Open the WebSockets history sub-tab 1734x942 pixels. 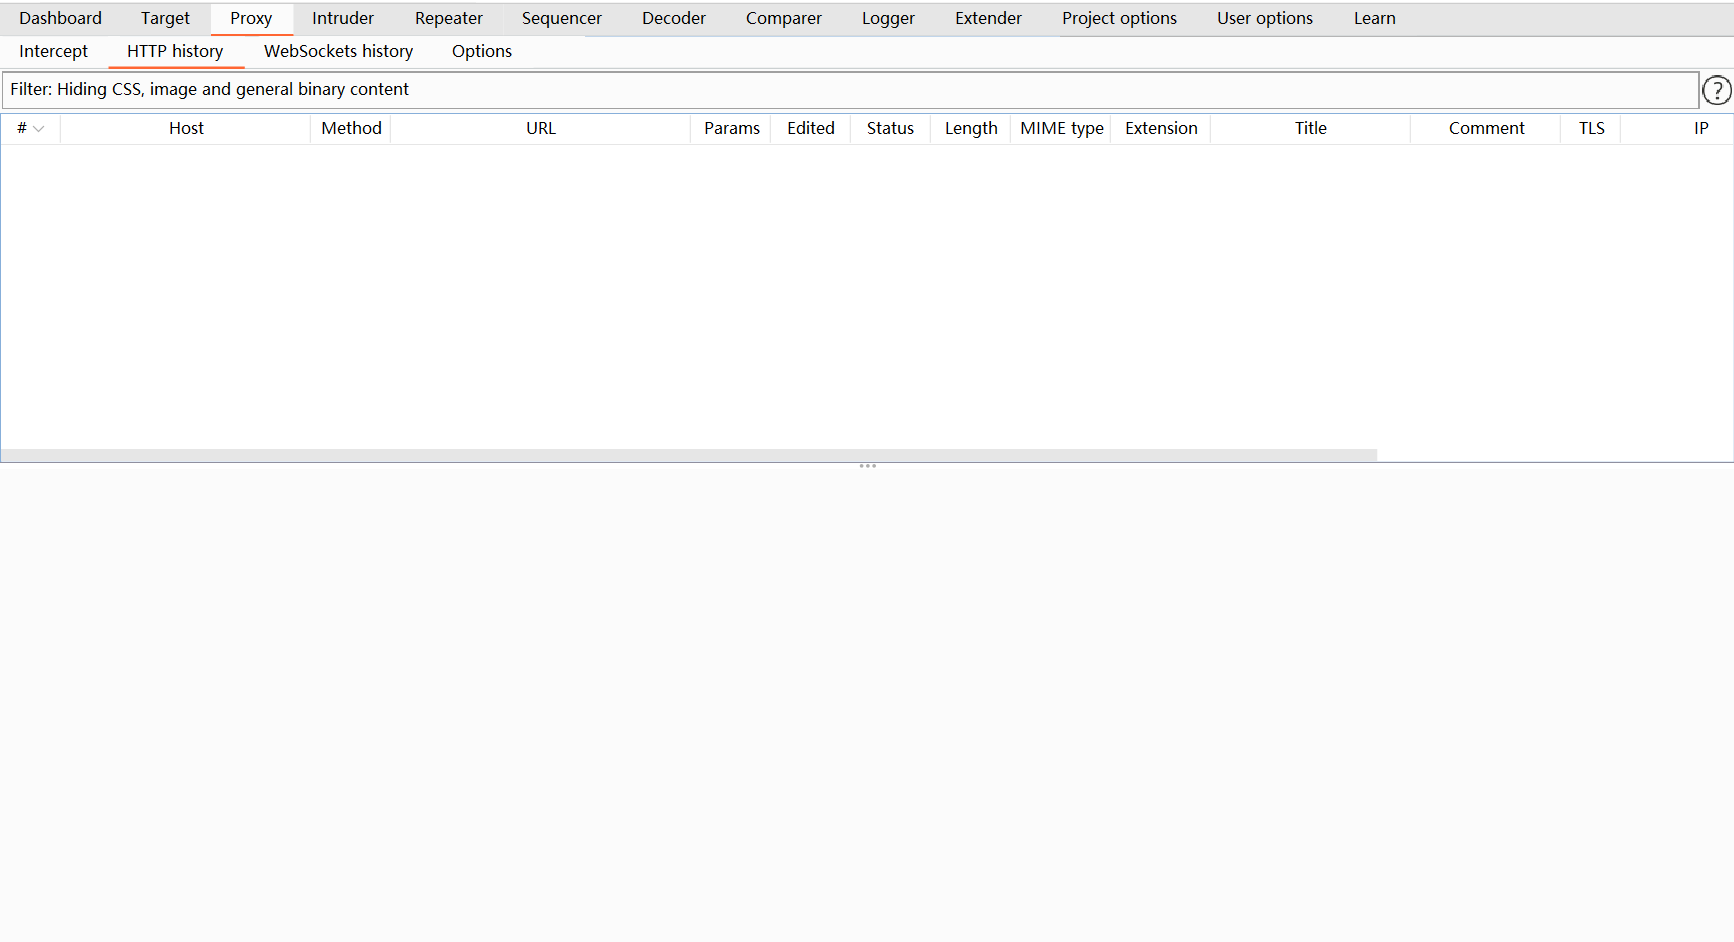338,51
